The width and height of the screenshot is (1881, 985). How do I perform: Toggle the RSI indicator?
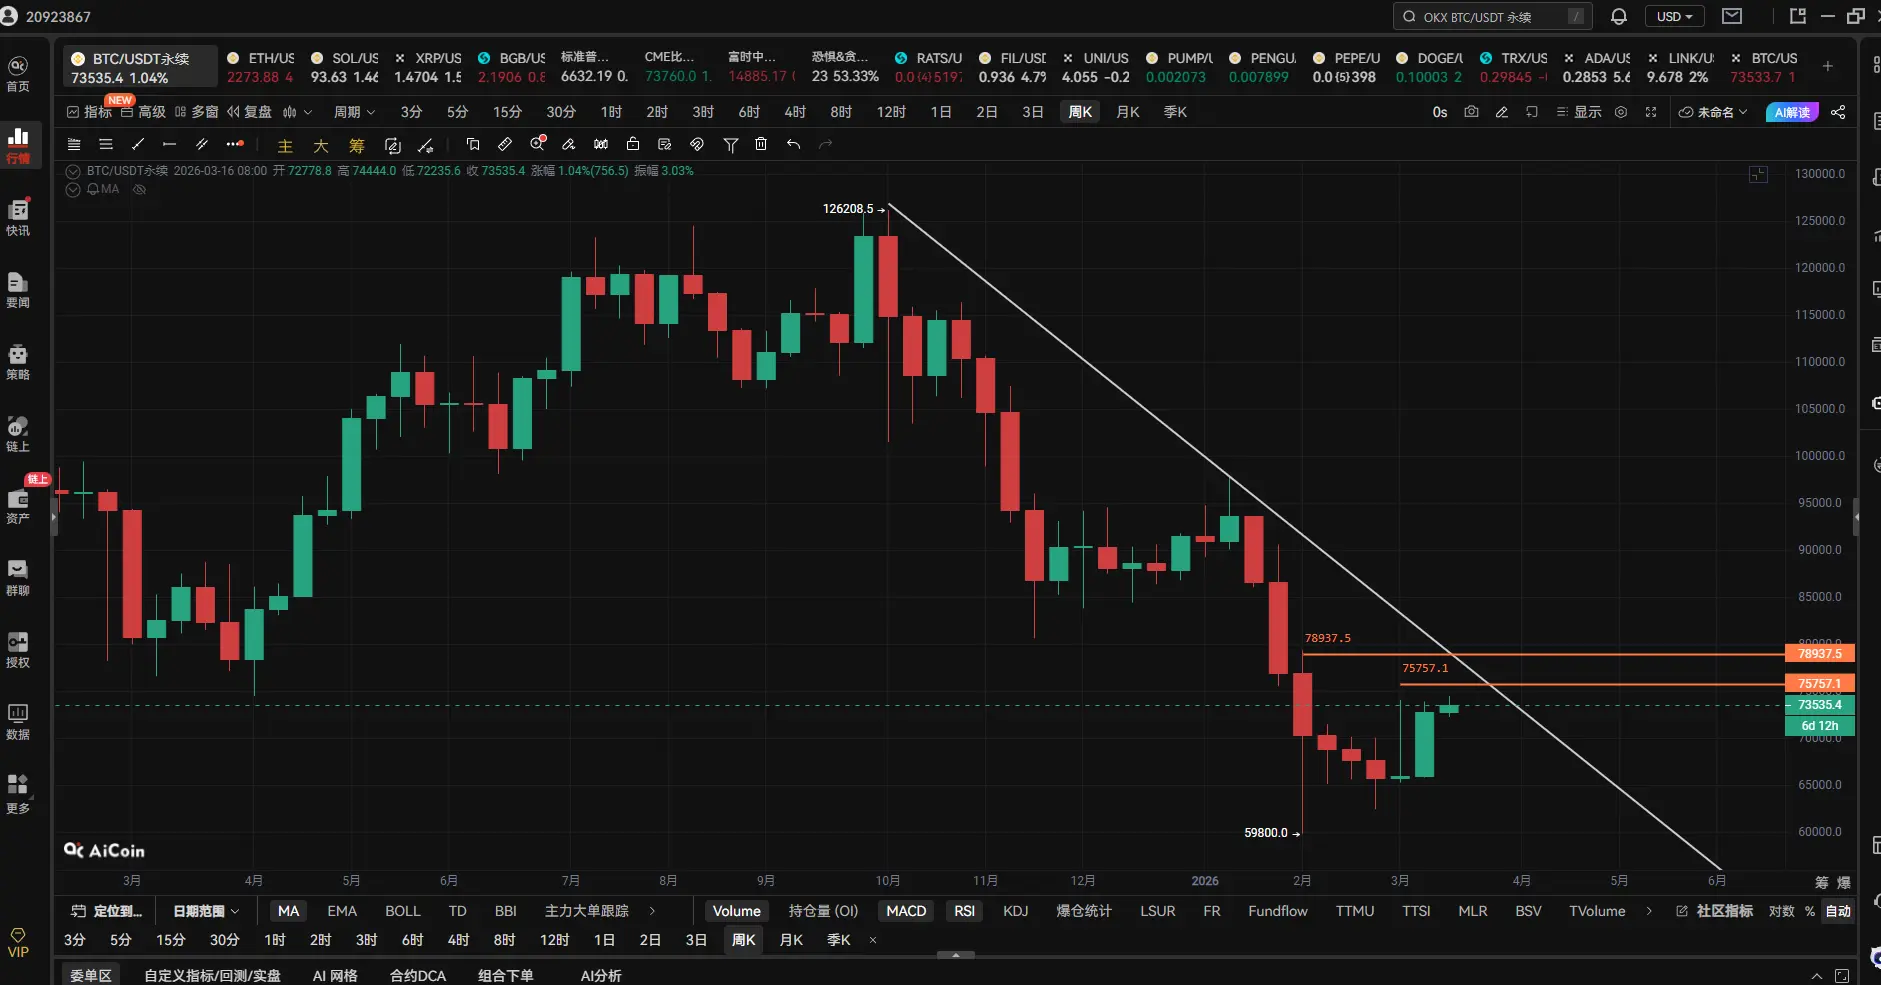pyautogui.click(x=964, y=911)
